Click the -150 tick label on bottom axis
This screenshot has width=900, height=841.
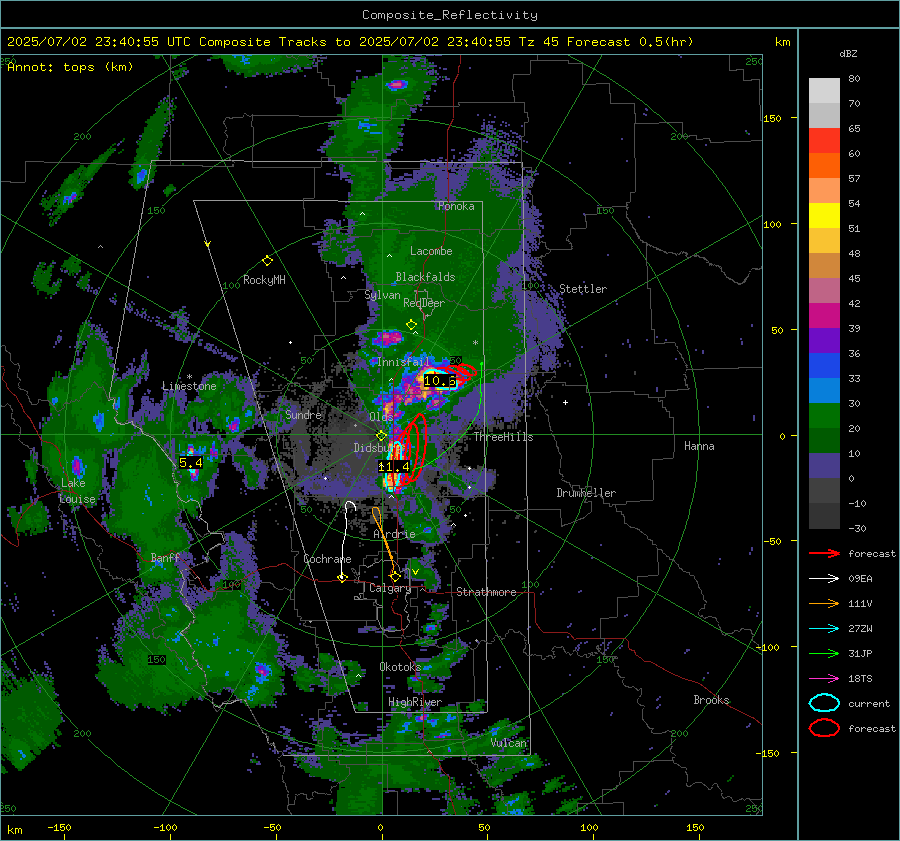tap(59, 827)
